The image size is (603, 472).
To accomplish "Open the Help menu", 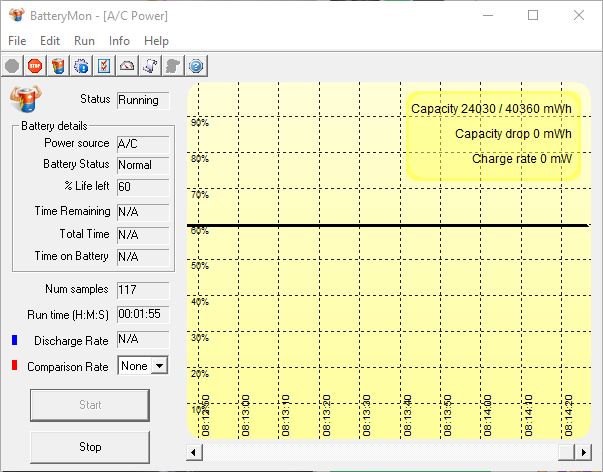I will (156, 41).
